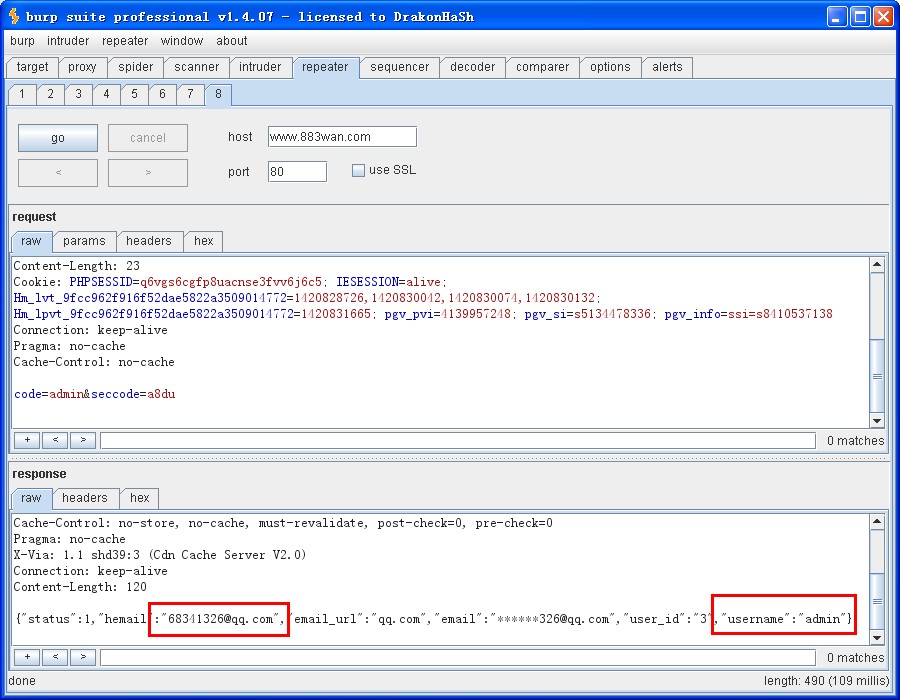The image size is (900, 700).
Task: Edit the host field www.883wan.com
Action: [342, 137]
